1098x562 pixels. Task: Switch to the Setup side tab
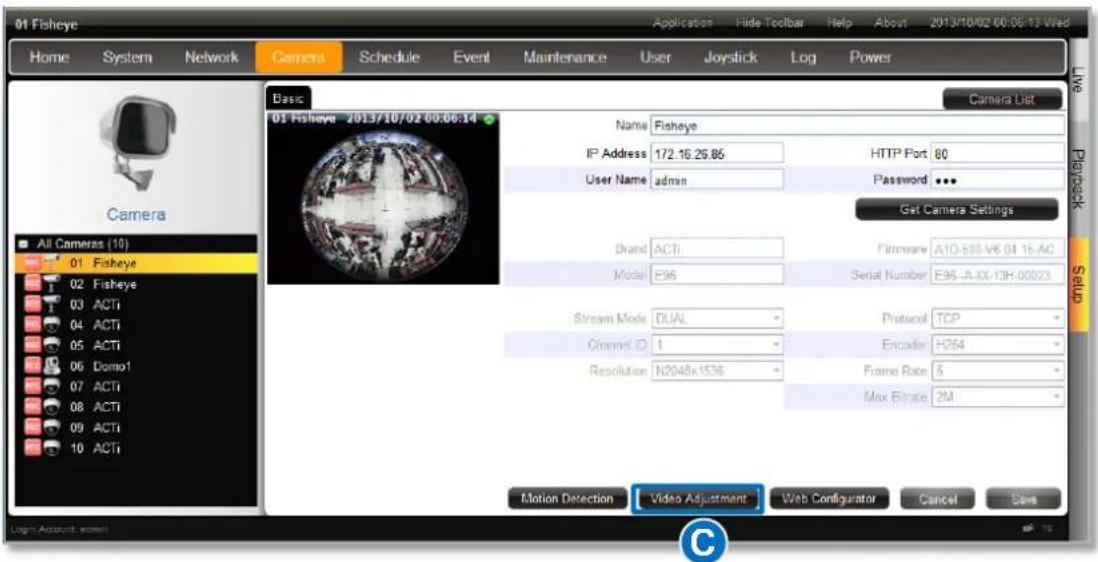pos(1078,284)
